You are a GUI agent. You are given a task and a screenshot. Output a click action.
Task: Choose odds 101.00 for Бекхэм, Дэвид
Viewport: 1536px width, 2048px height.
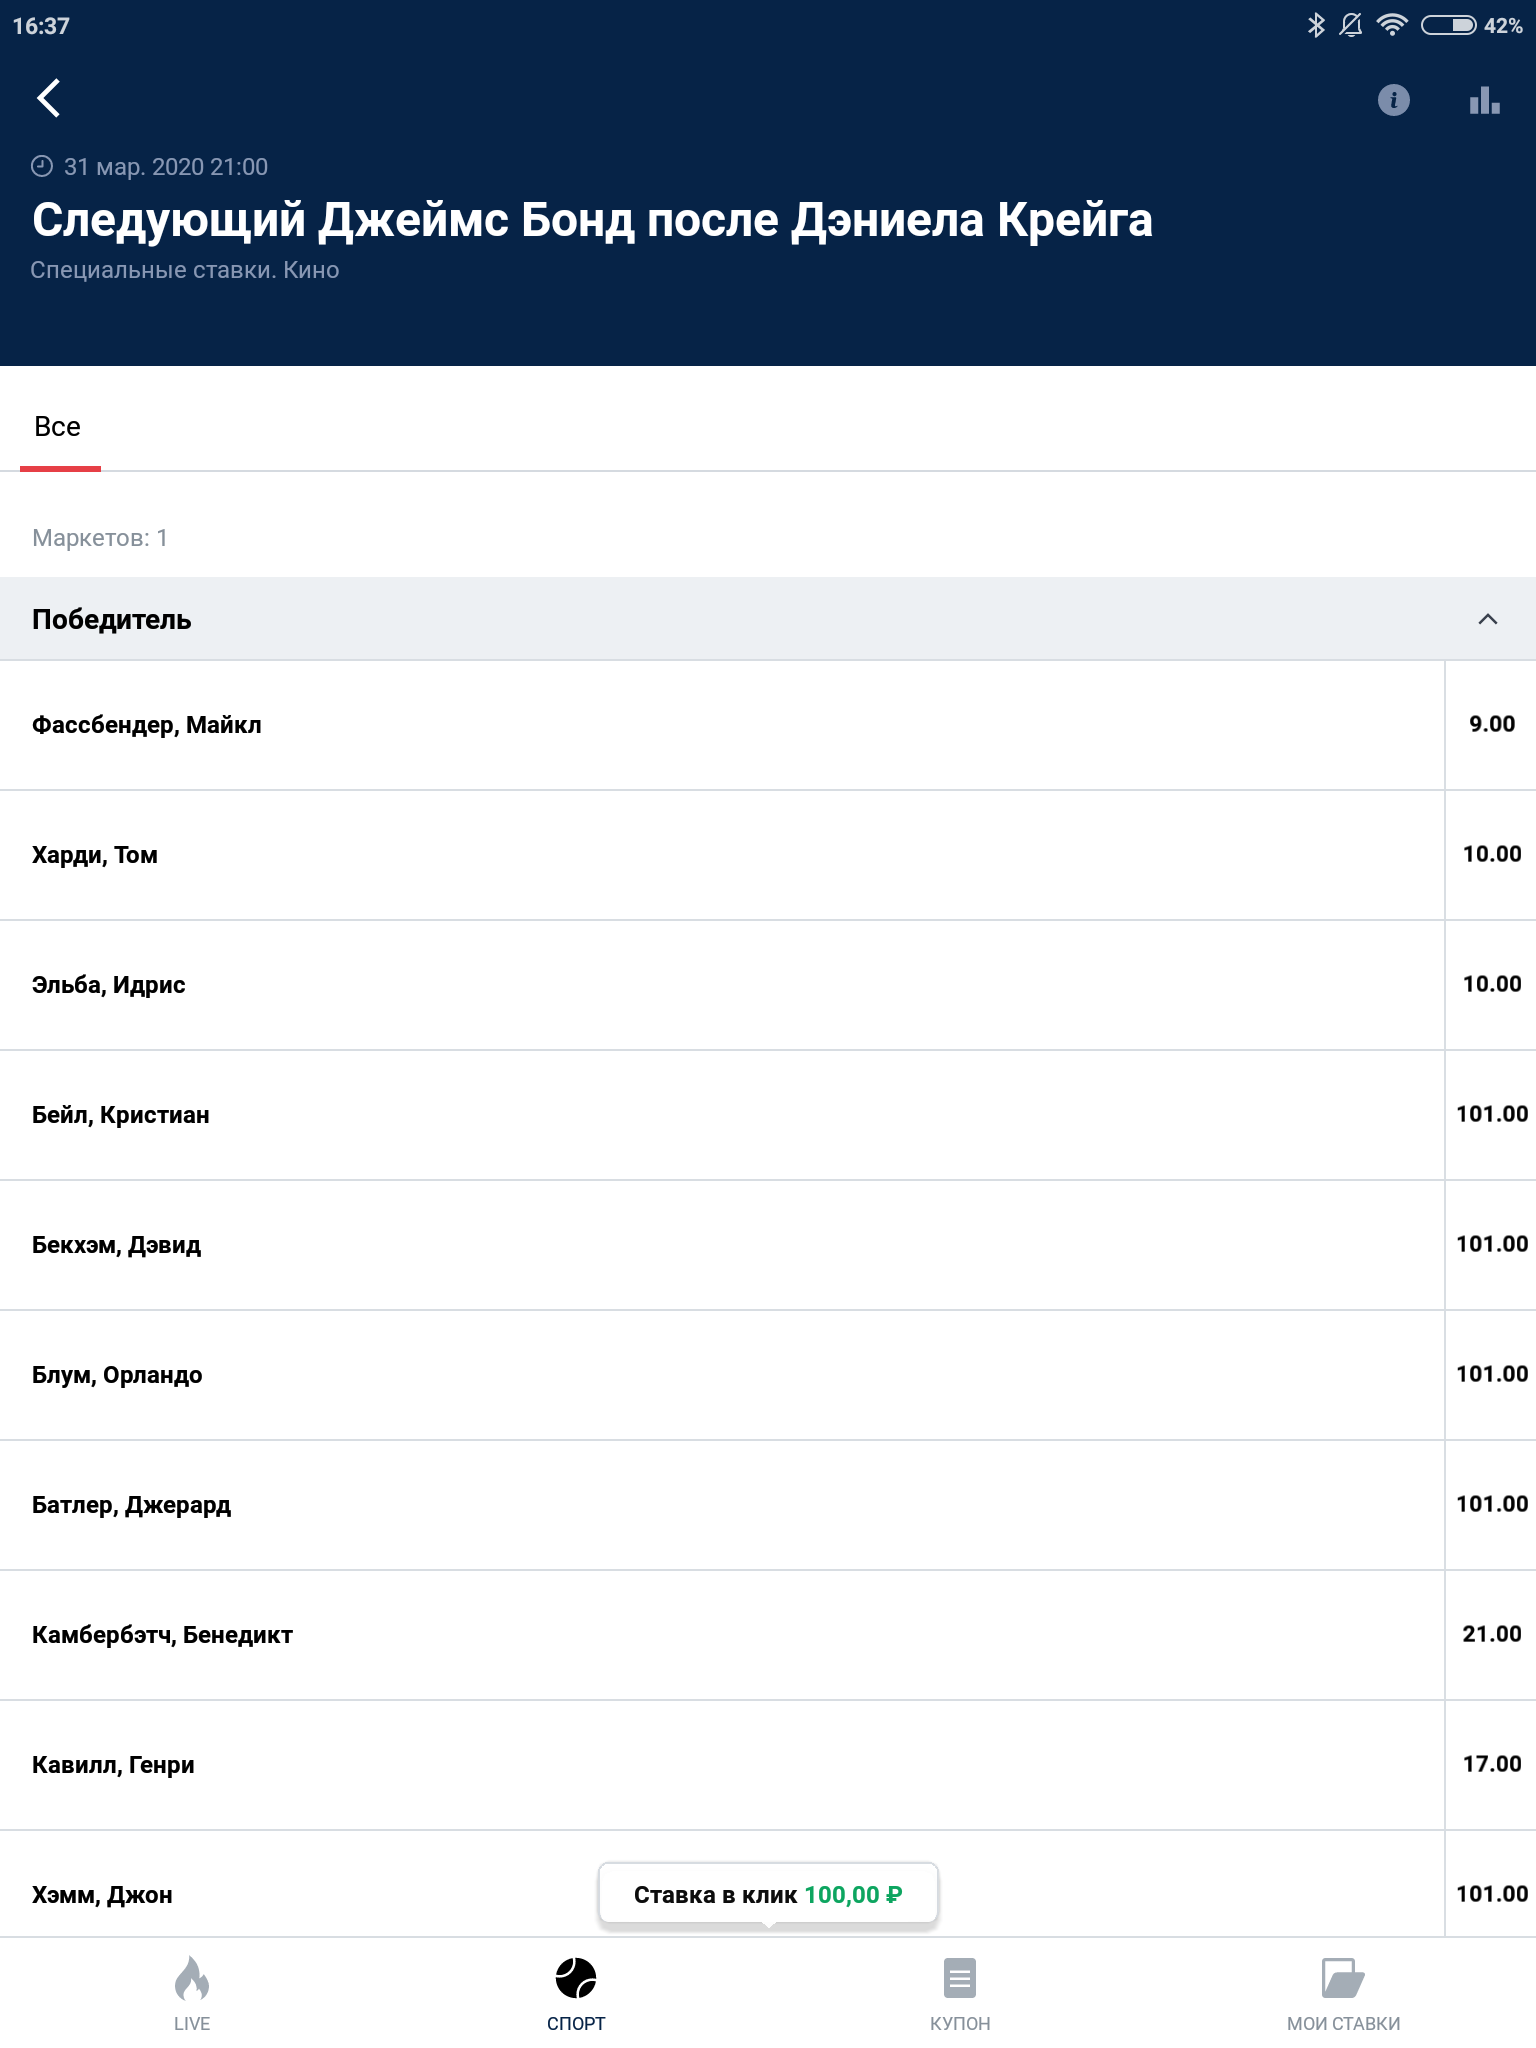pyautogui.click(x=1491, y=1245)
